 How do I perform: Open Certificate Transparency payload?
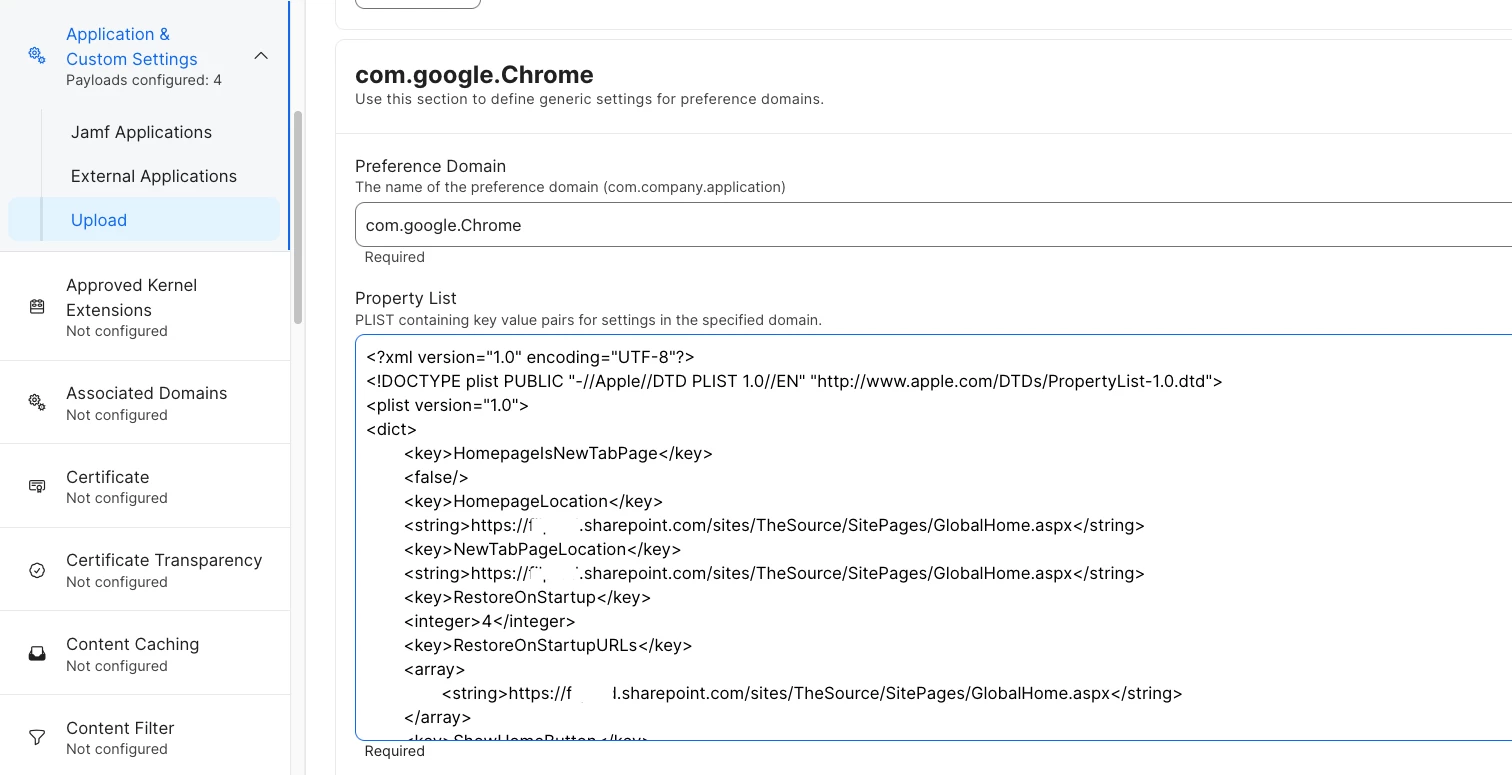point(144,569)
